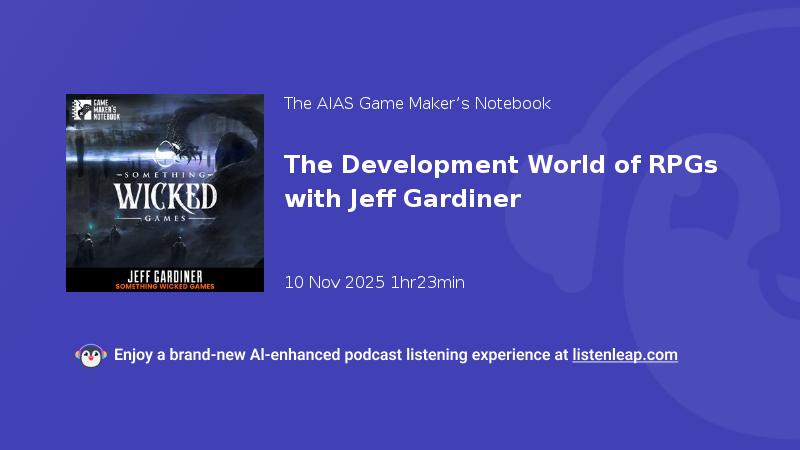The height and width of the screenshot is (450, 800).
Task: Click the Game Maker's Notebook logo on artwork
Action: tap(96, 110)
